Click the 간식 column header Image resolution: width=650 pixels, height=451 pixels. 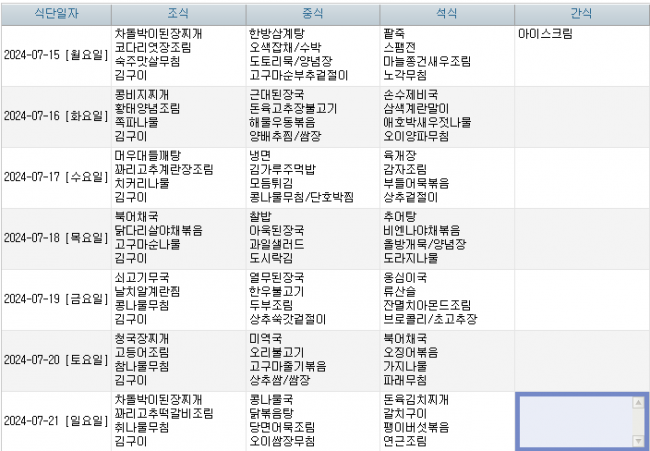coord(581,13)
